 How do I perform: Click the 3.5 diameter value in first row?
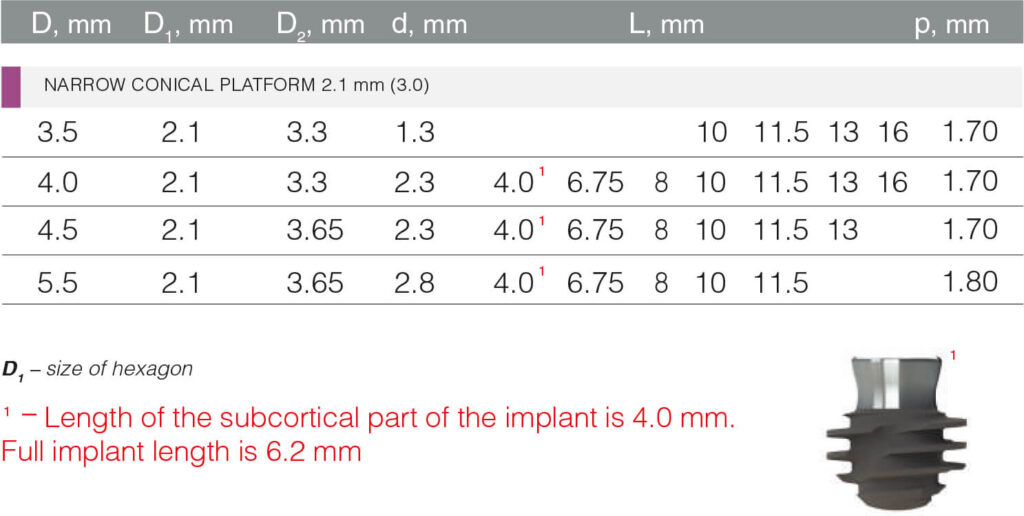coord(58,132)
